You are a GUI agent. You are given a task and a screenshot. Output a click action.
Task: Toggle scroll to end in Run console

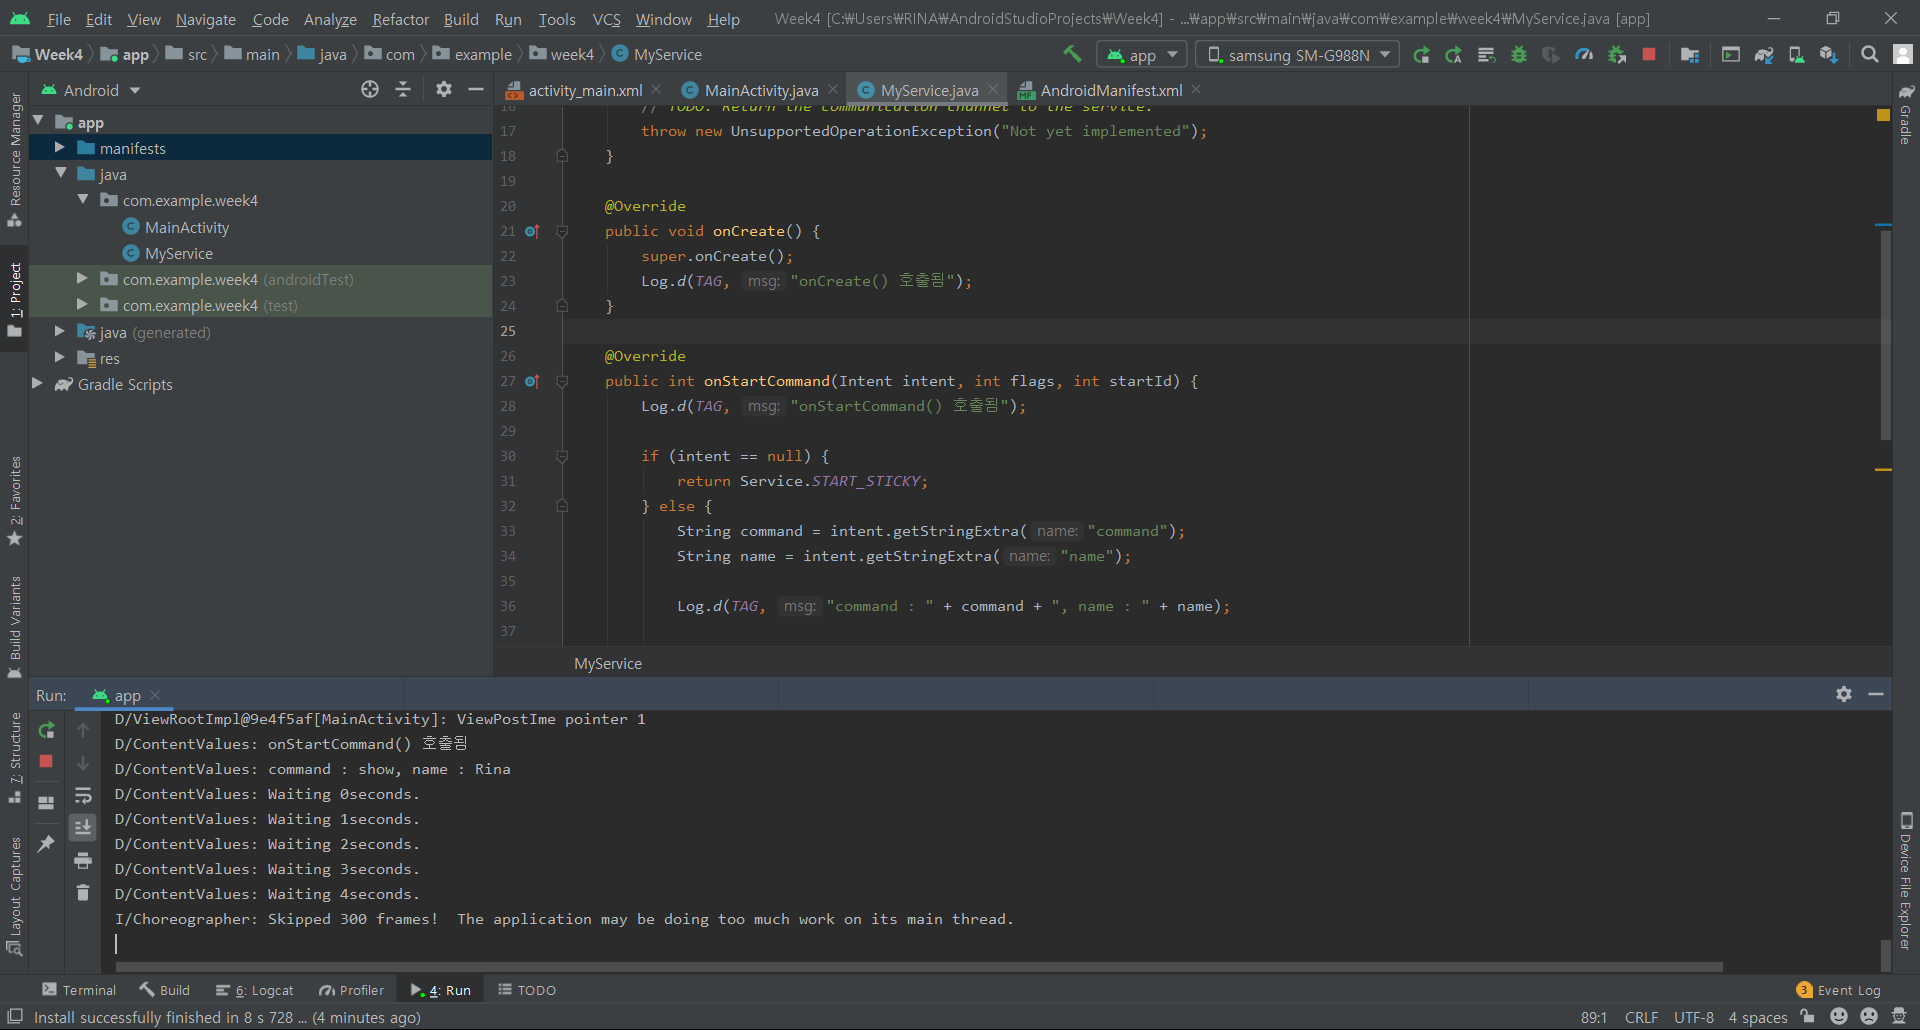(83, 827)
